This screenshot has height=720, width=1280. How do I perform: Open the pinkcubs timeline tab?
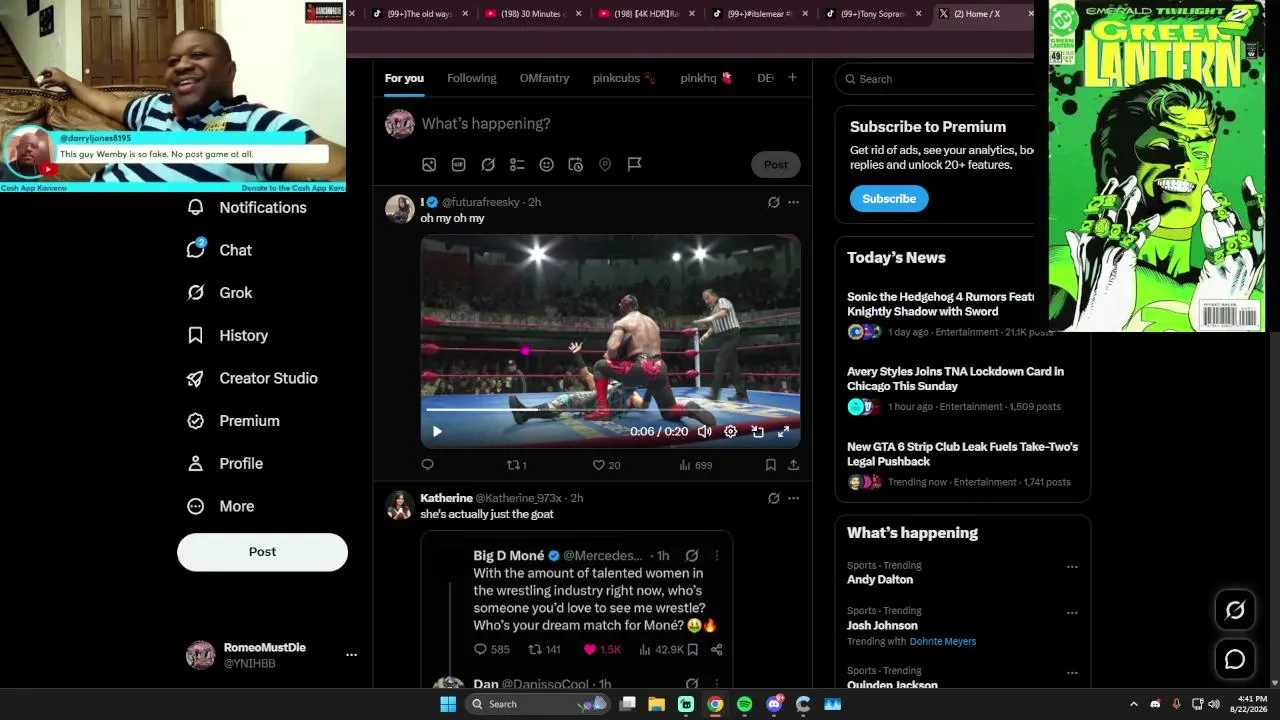click(x=624, y=78)
